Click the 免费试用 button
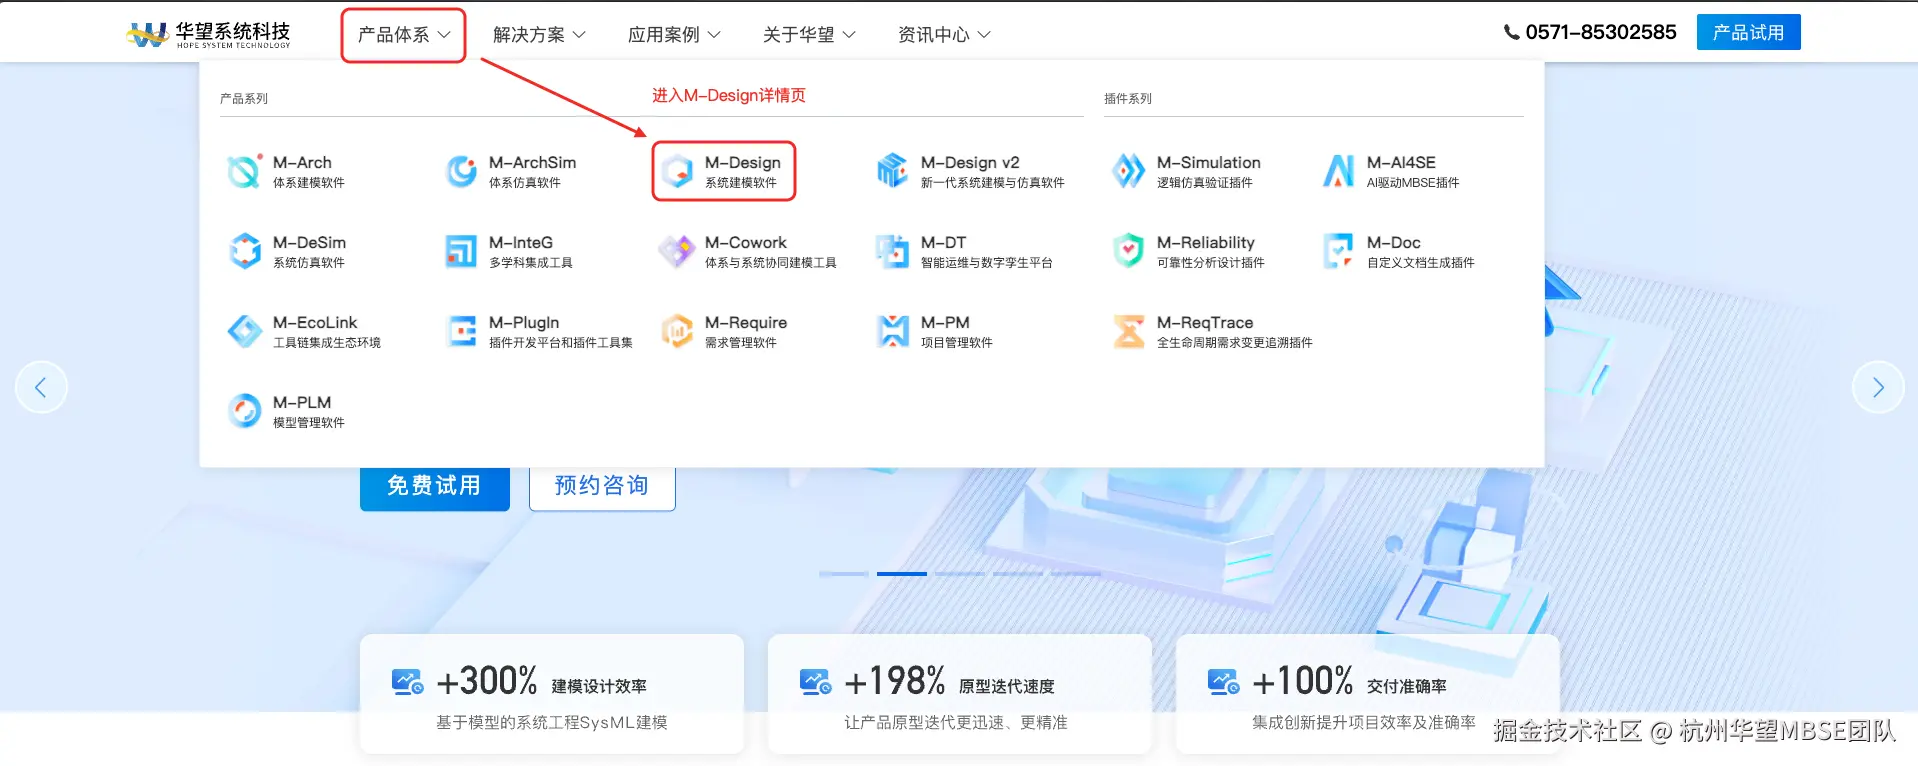Image resolution: width=1918 pixels, height=766 pixels. pos(434,487)
